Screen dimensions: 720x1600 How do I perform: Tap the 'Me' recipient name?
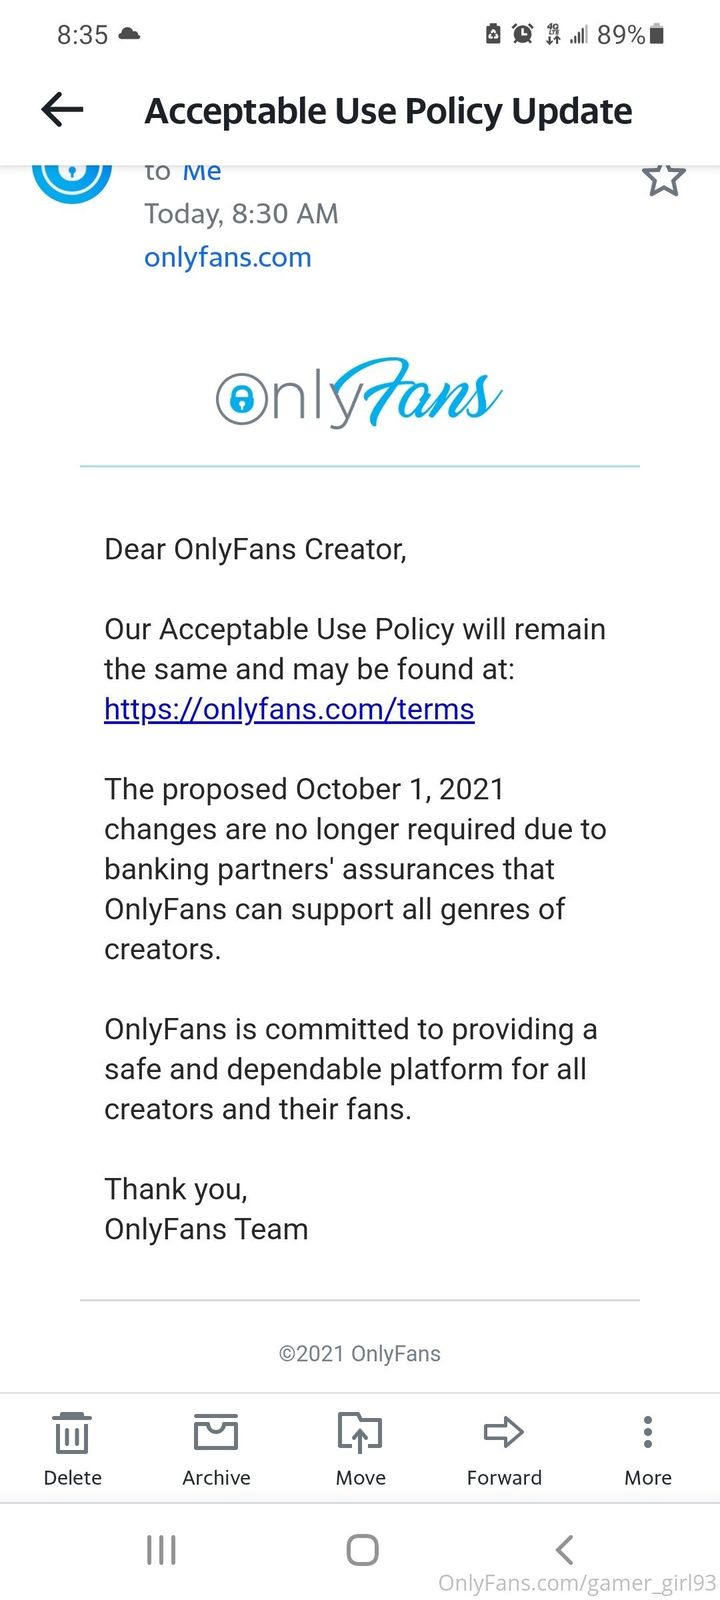tap(201, 172)
